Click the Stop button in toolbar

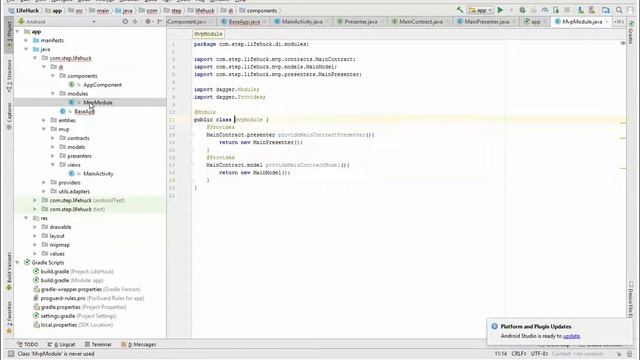tap(567, 10)
